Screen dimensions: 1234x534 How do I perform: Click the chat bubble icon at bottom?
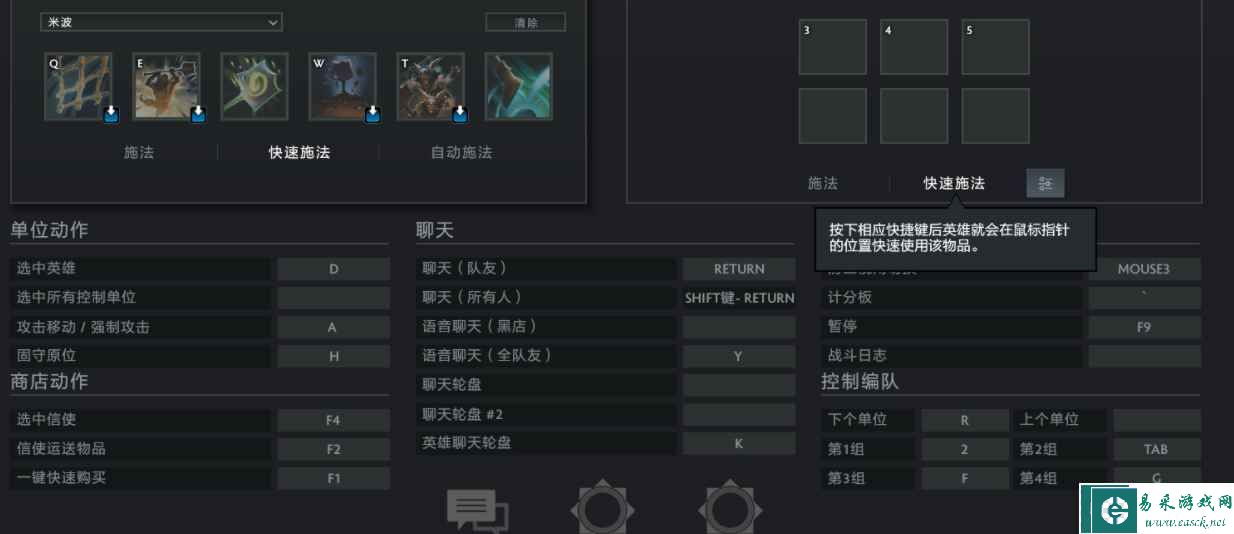(477, 511)
